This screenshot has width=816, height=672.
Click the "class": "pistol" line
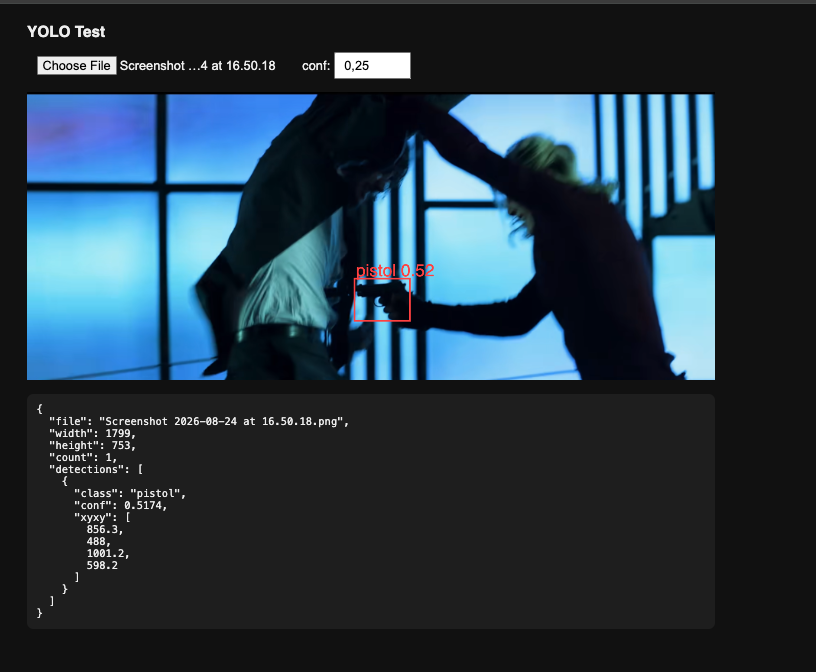130,493
